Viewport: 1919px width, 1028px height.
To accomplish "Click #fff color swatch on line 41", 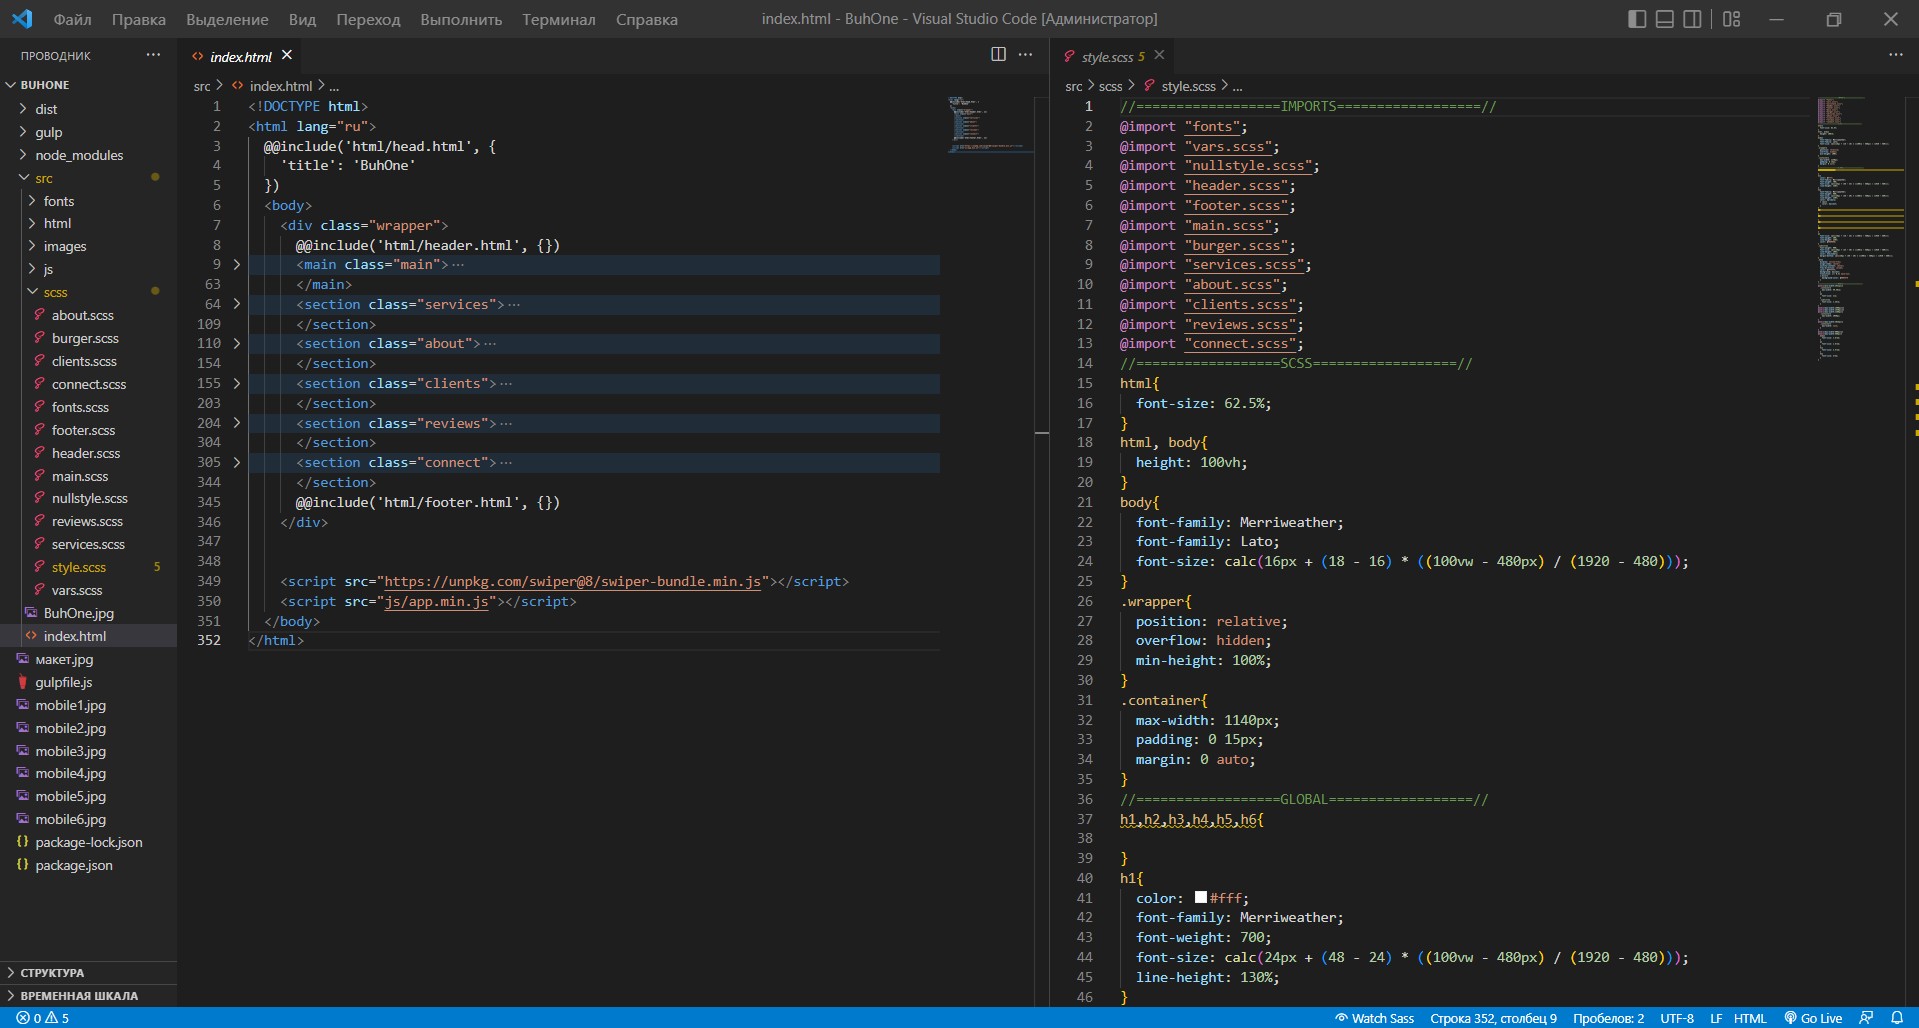I will [1201, 897].
